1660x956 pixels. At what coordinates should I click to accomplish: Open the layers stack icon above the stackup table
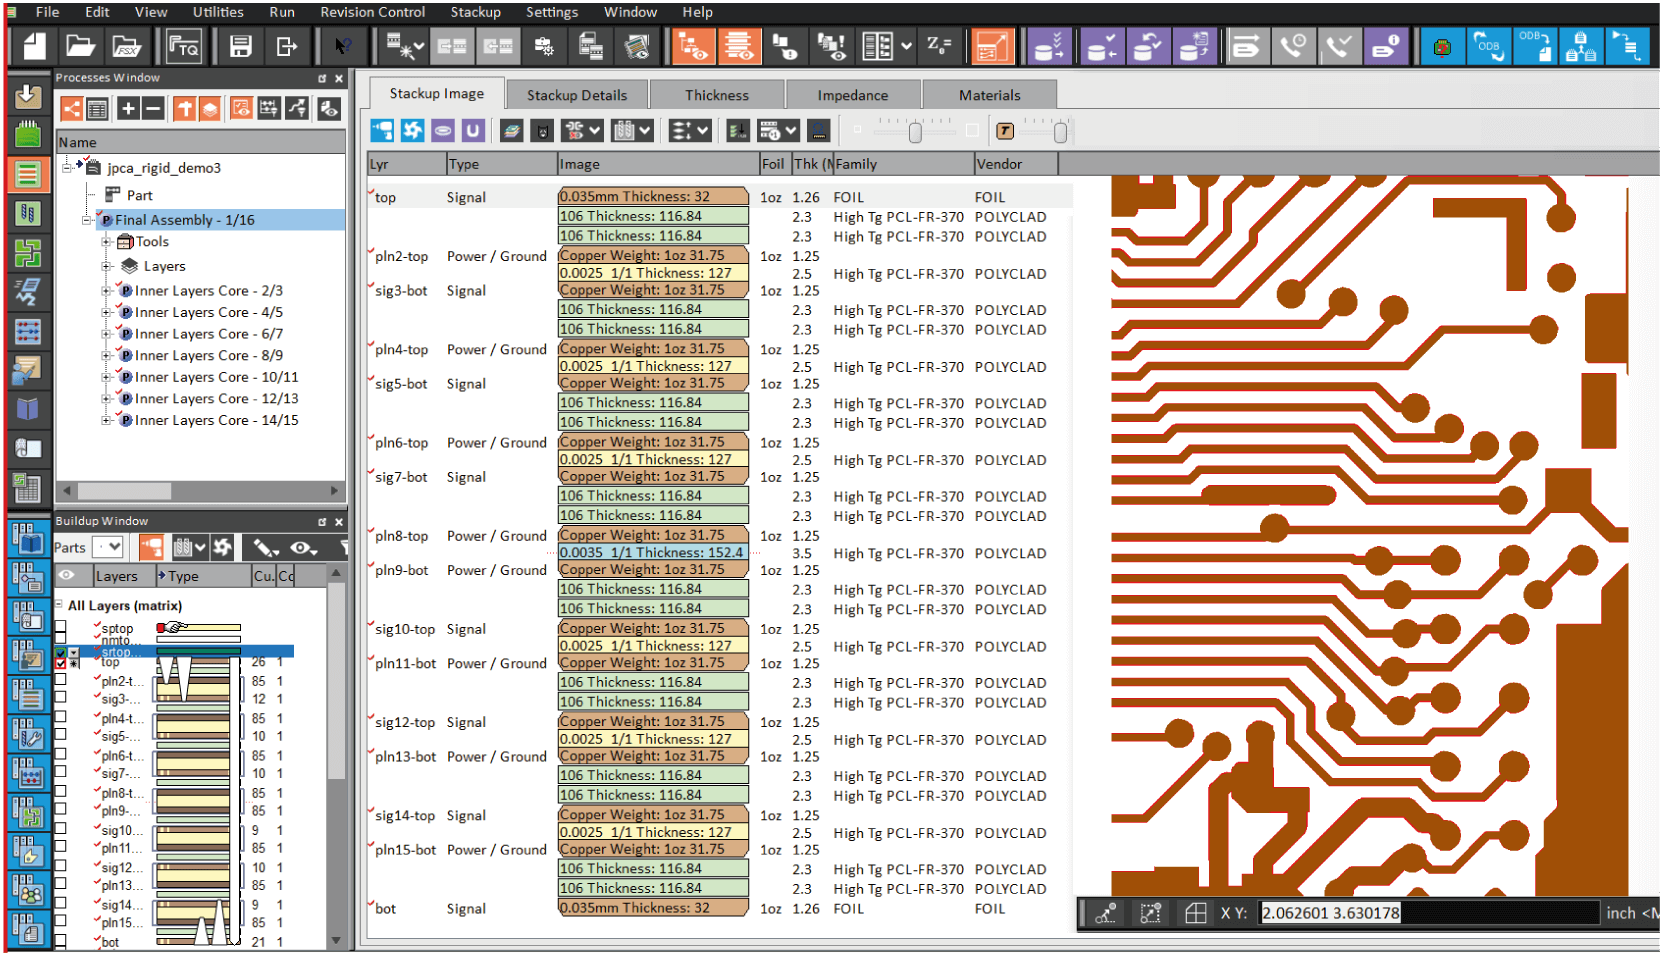click(511, 130)
